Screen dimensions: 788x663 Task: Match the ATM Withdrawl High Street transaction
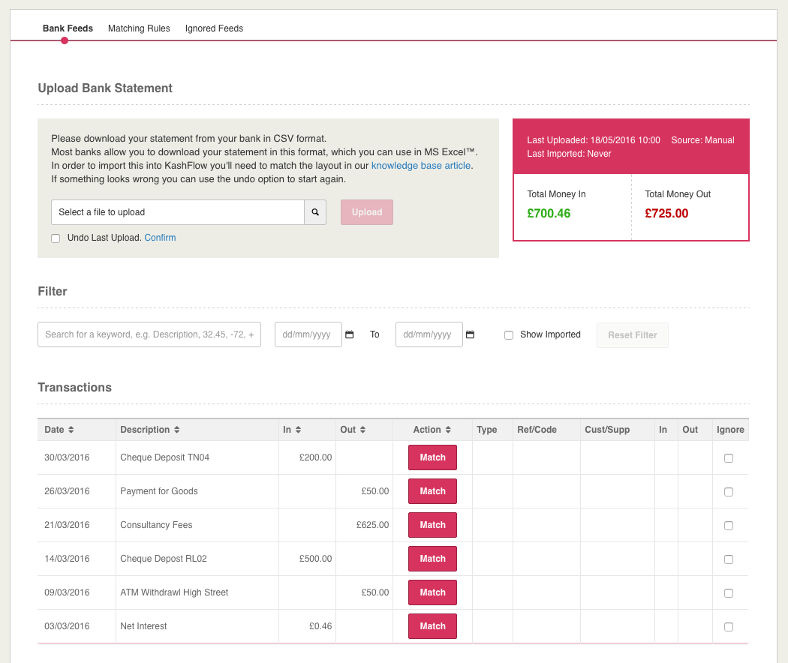point(432,592)
